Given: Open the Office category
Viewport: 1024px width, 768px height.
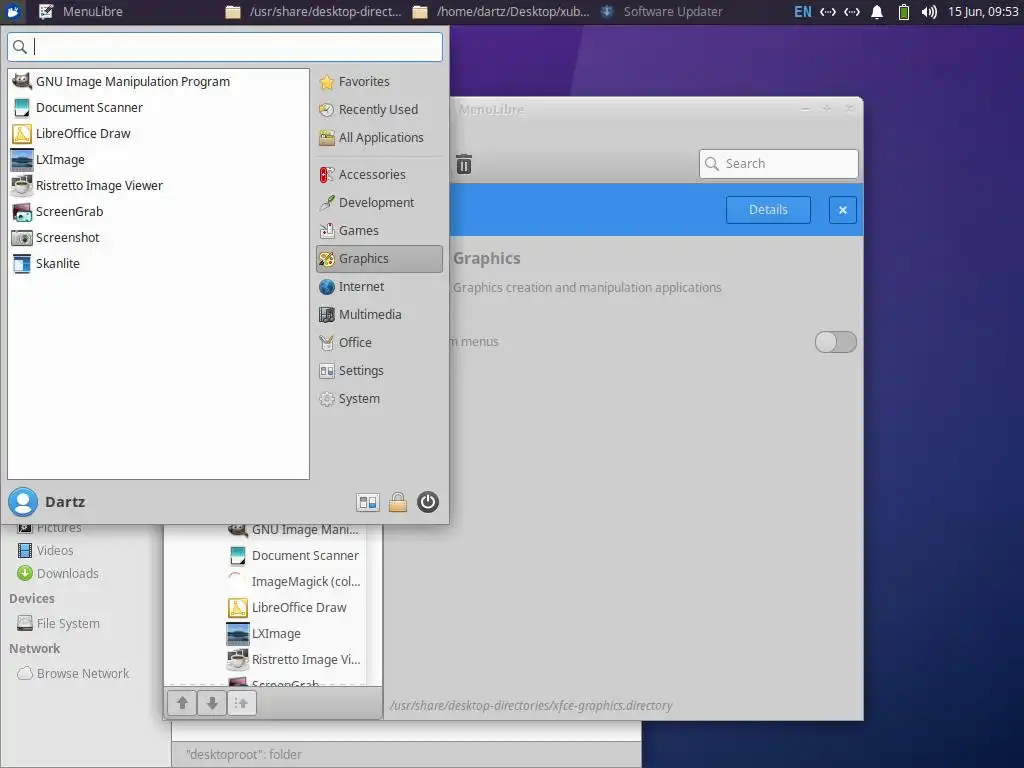Looking at the screenshot, I should point(379,343).
